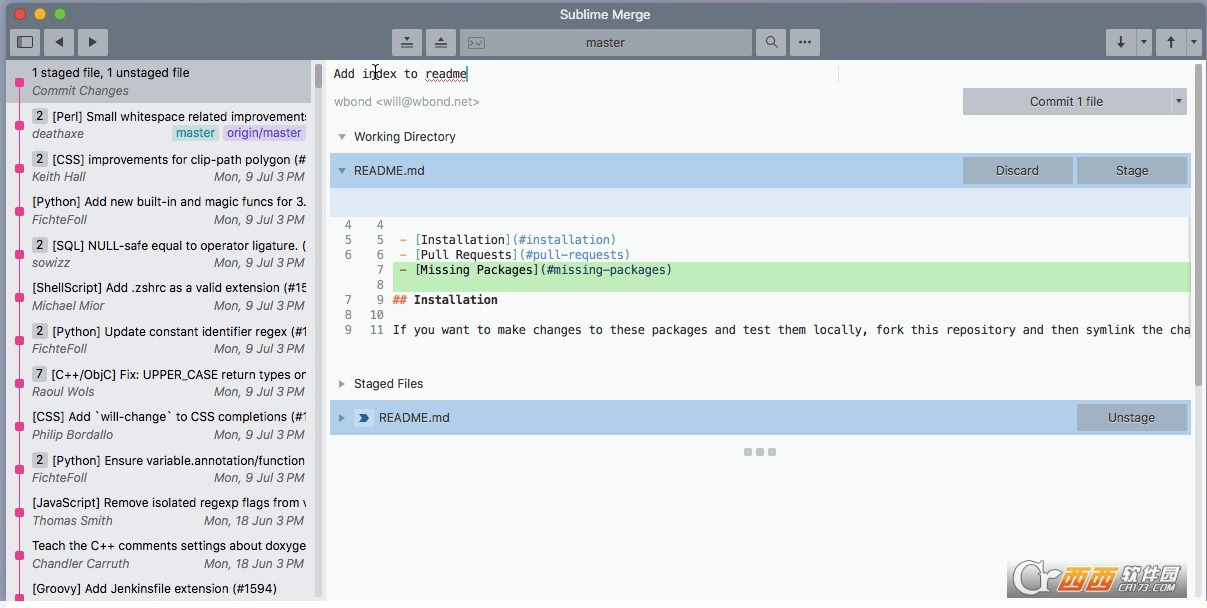Select the Python new built-in funcs commit
Screen dimensions: 1207x608
[160, 210]
